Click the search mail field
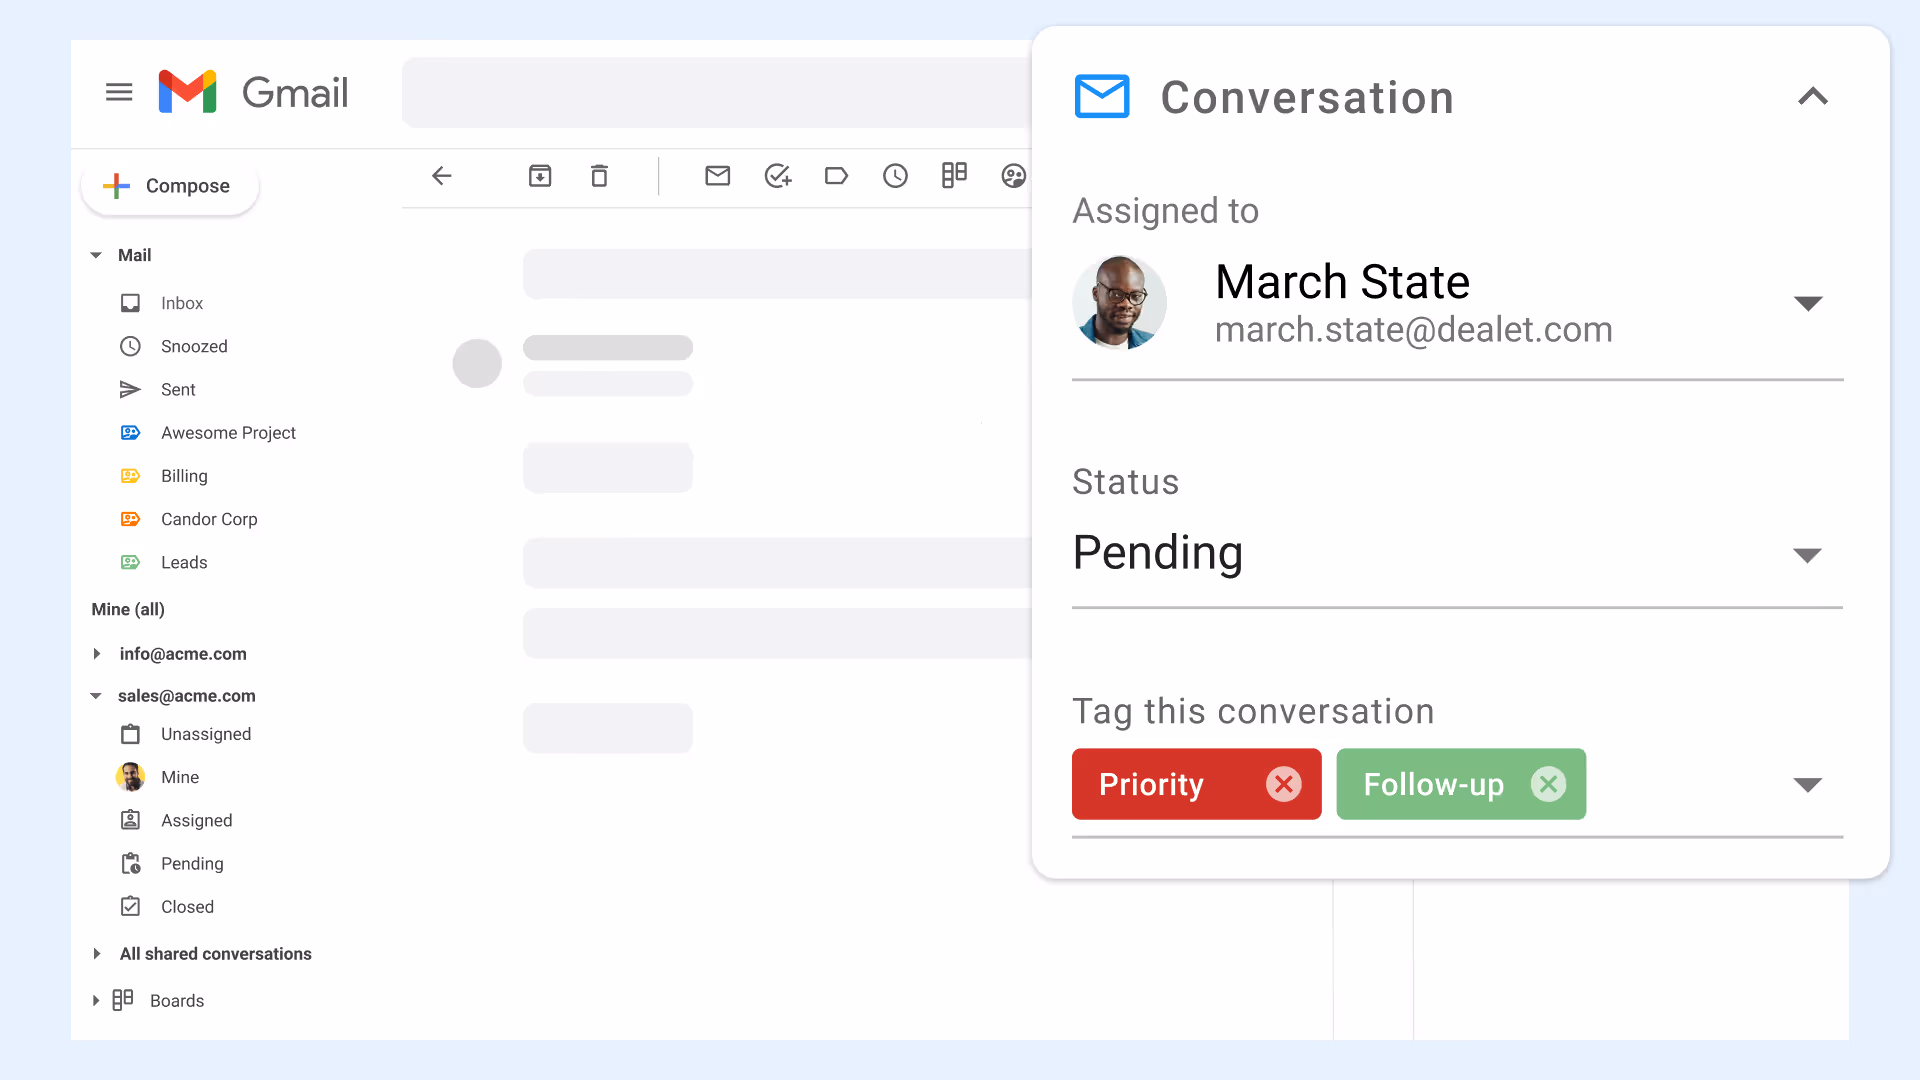The image size is (1920, 1080). coord(715,92)
